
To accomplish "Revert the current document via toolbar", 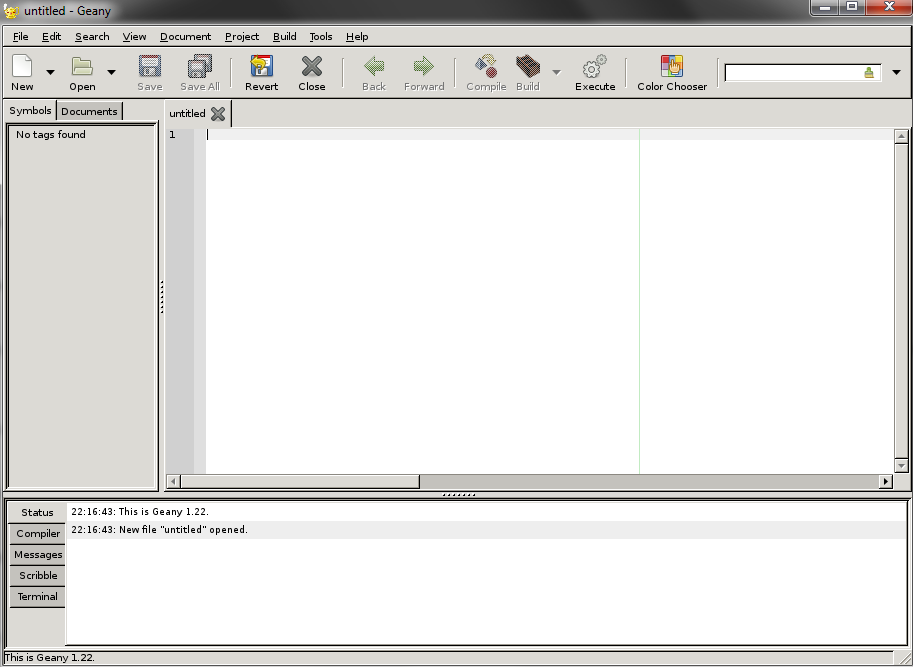I will [261, 70].
